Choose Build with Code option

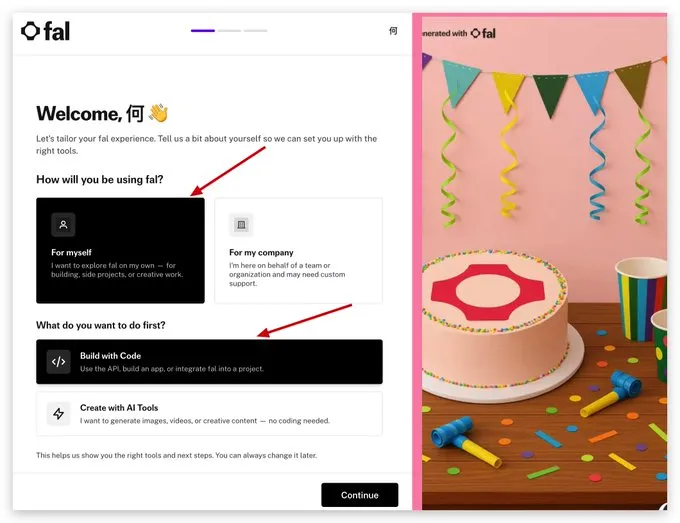click(x=209, y=362)
